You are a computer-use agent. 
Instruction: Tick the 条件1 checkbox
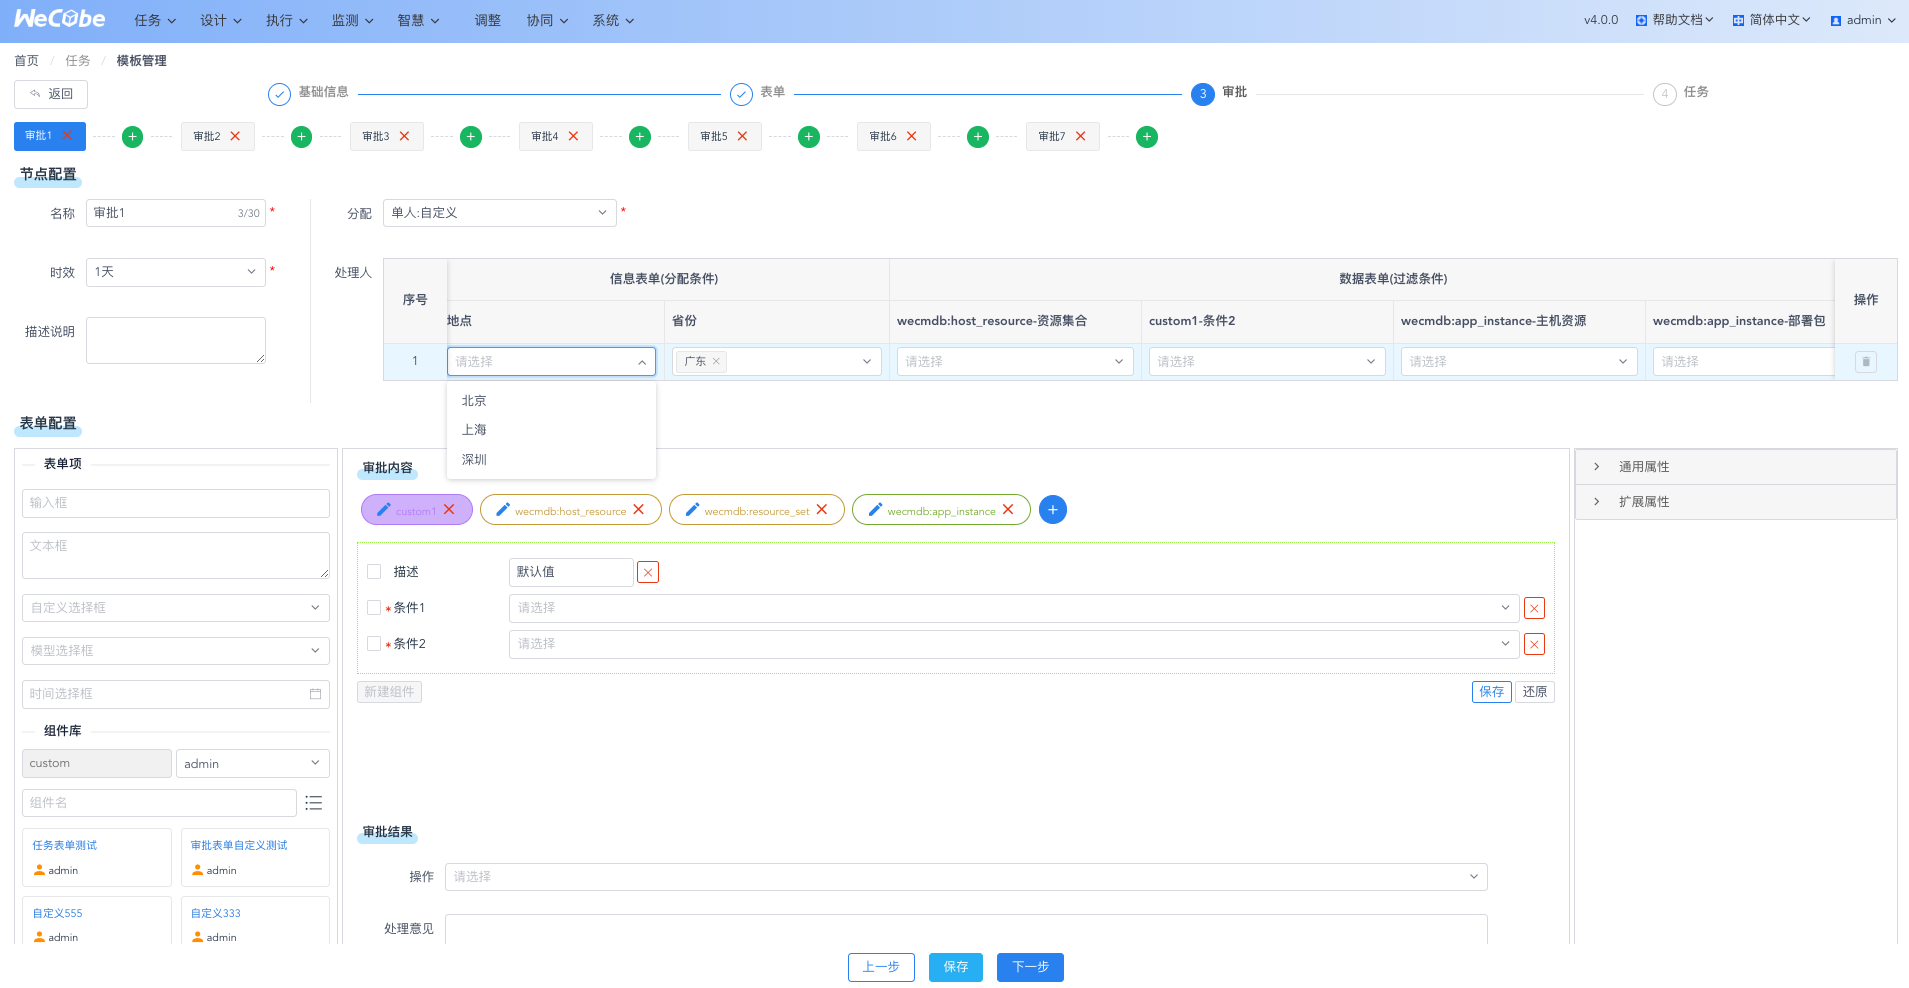374,608
